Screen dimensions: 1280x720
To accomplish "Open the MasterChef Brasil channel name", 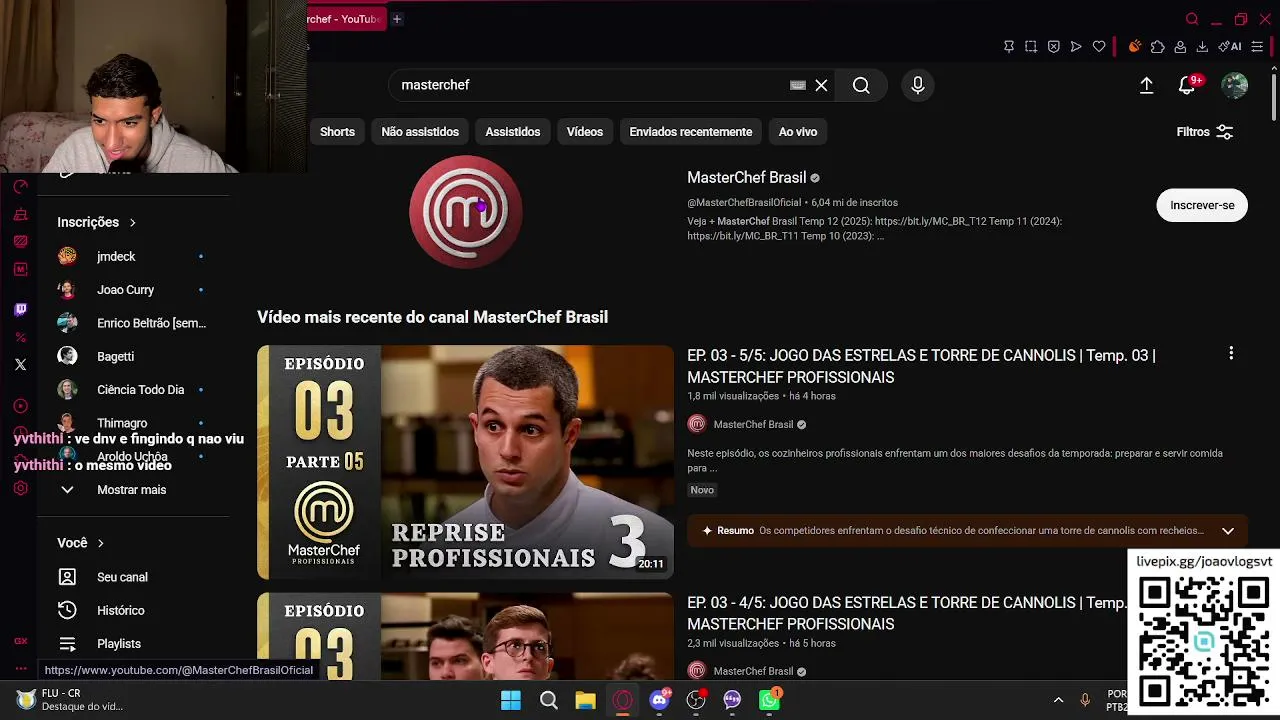I will (x=746, y=178).
